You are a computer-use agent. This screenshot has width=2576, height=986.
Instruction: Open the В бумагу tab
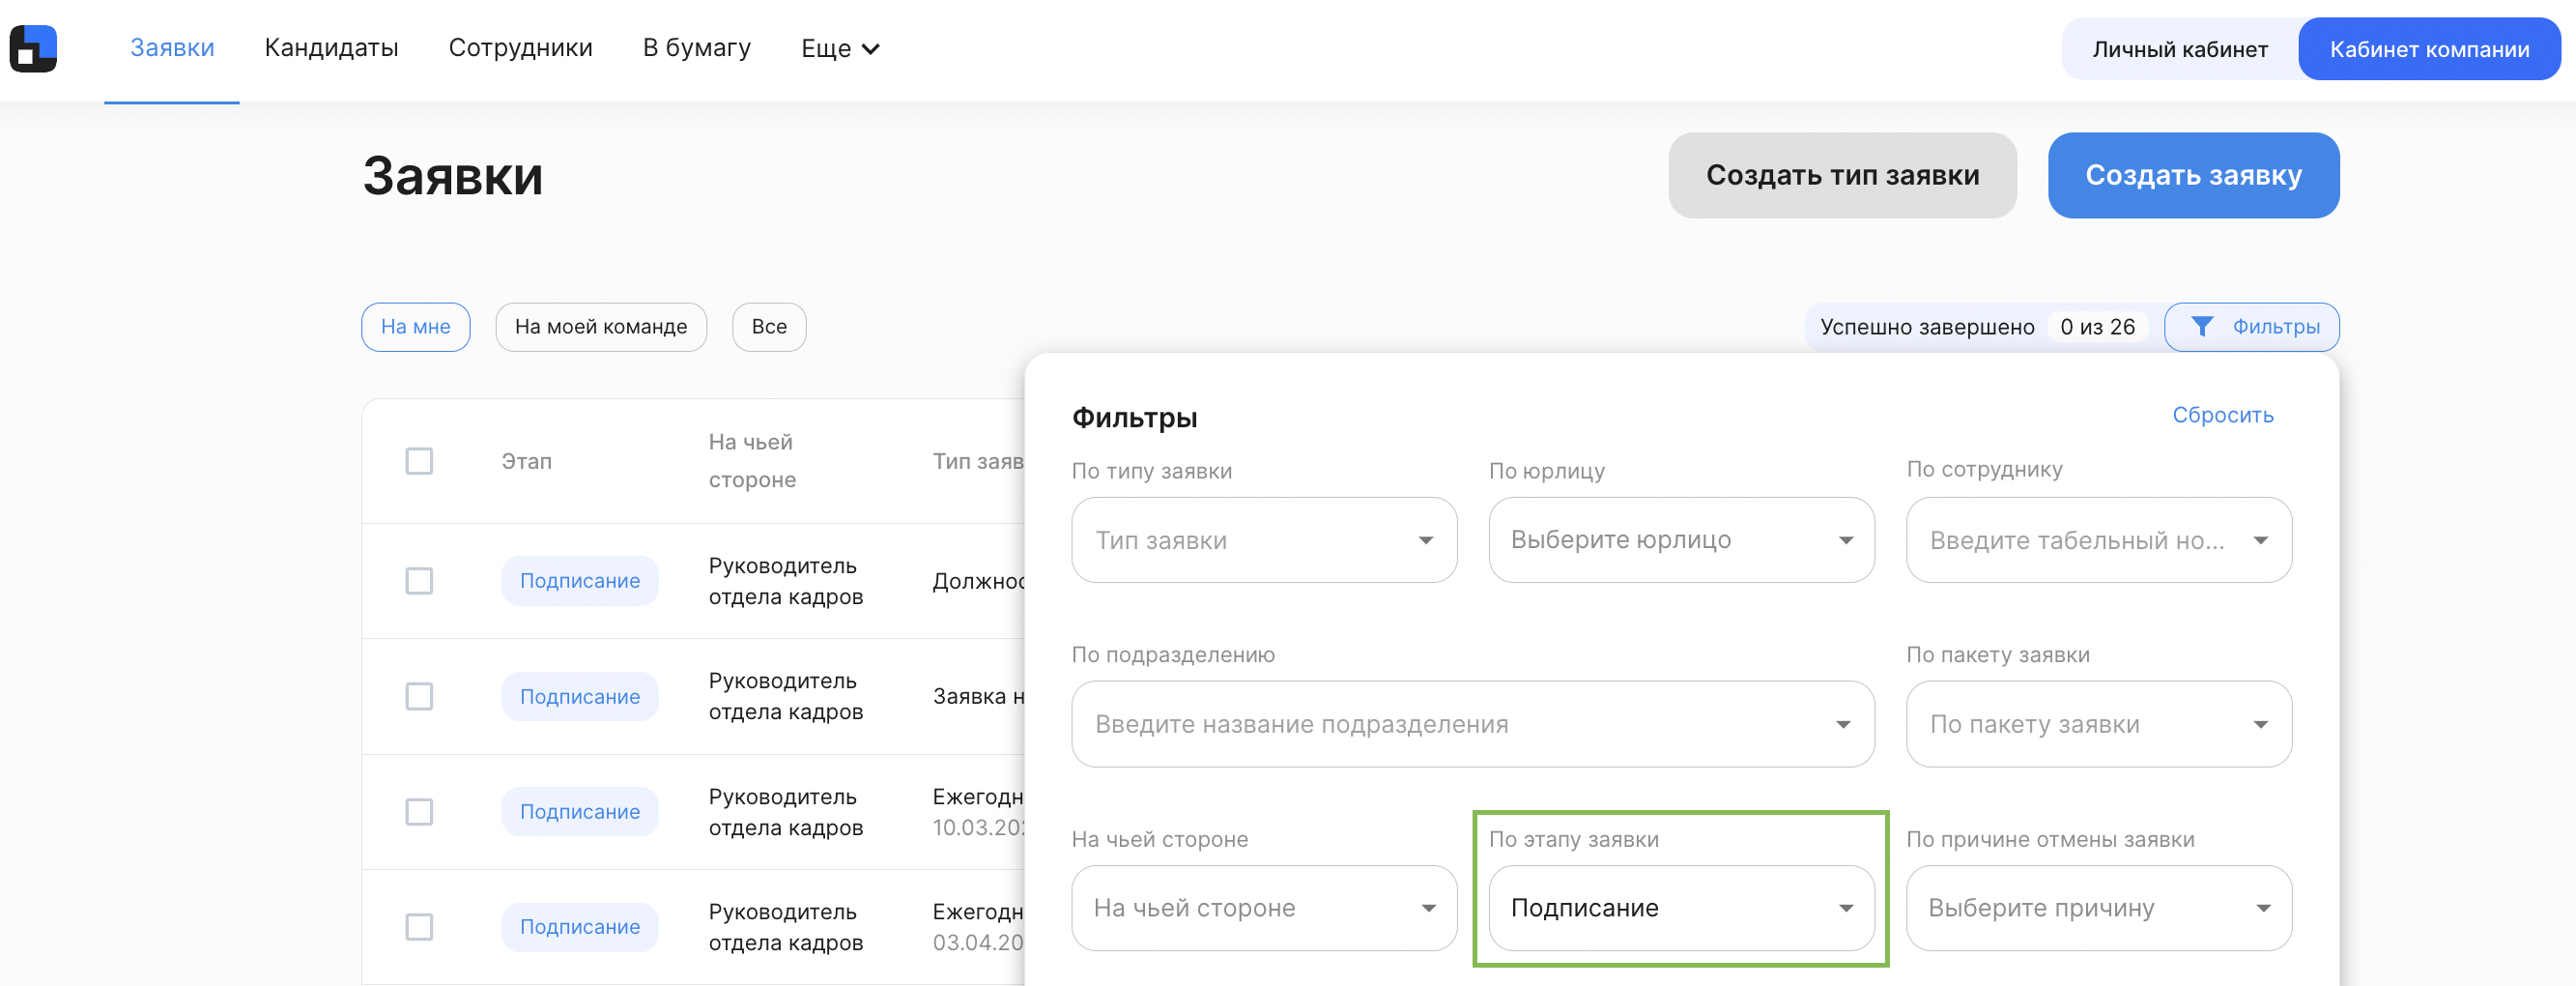(696, 48)
